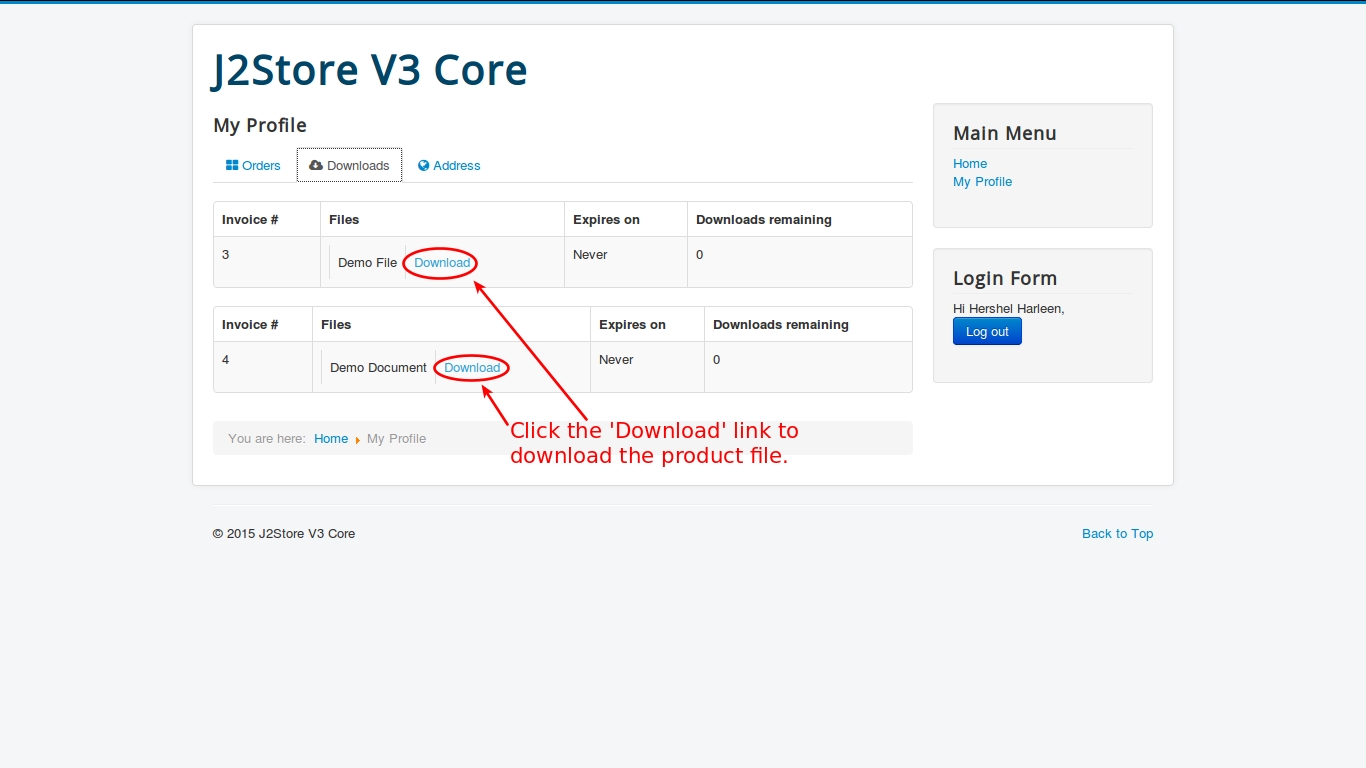Open the Address tab
Viewport: 1366px width, 768px height.
coord(449,165)
